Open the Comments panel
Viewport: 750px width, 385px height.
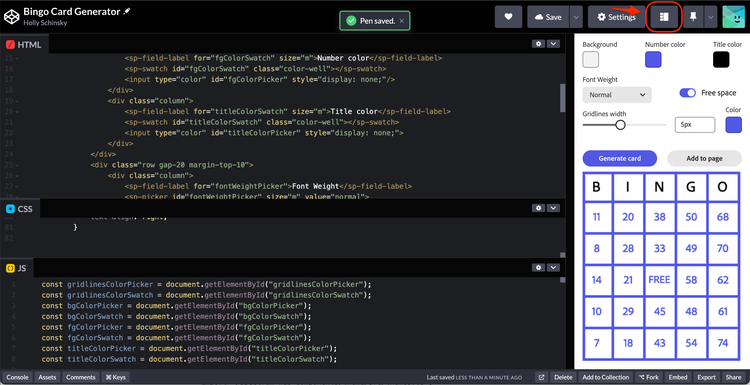[x=81, y=377]
